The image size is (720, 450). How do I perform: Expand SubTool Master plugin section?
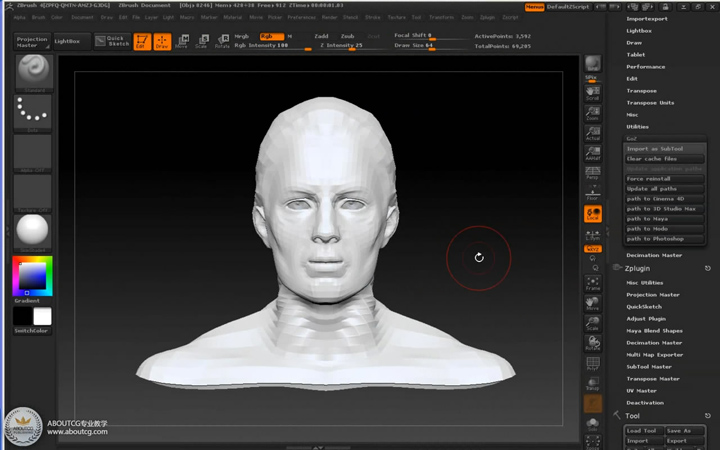[x=649, y=367]
